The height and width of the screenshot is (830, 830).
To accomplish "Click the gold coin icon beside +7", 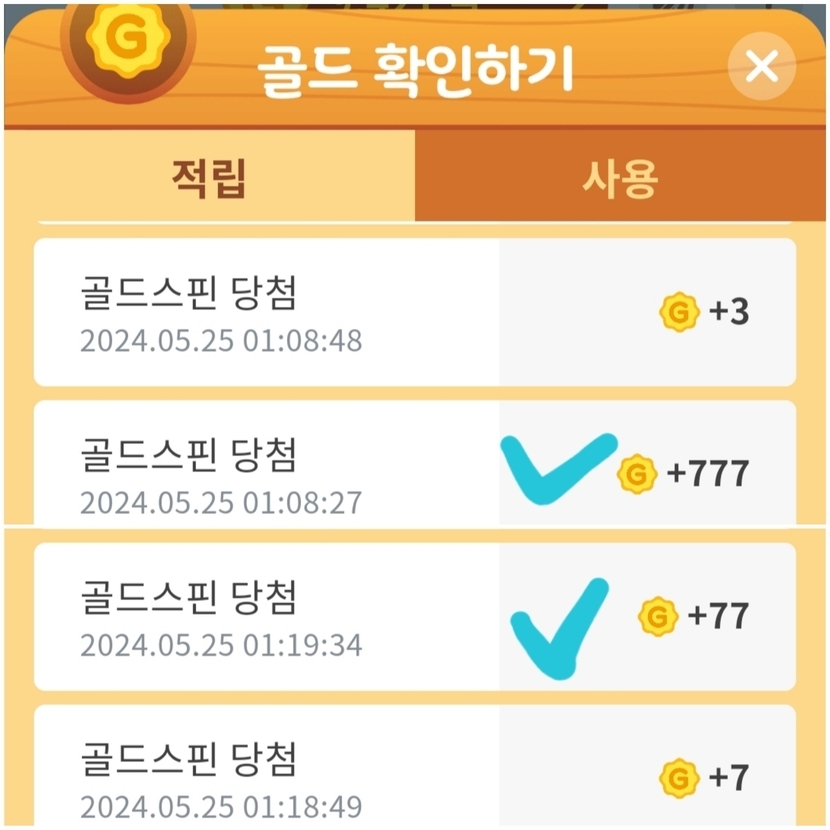I will tap(680, 777).
